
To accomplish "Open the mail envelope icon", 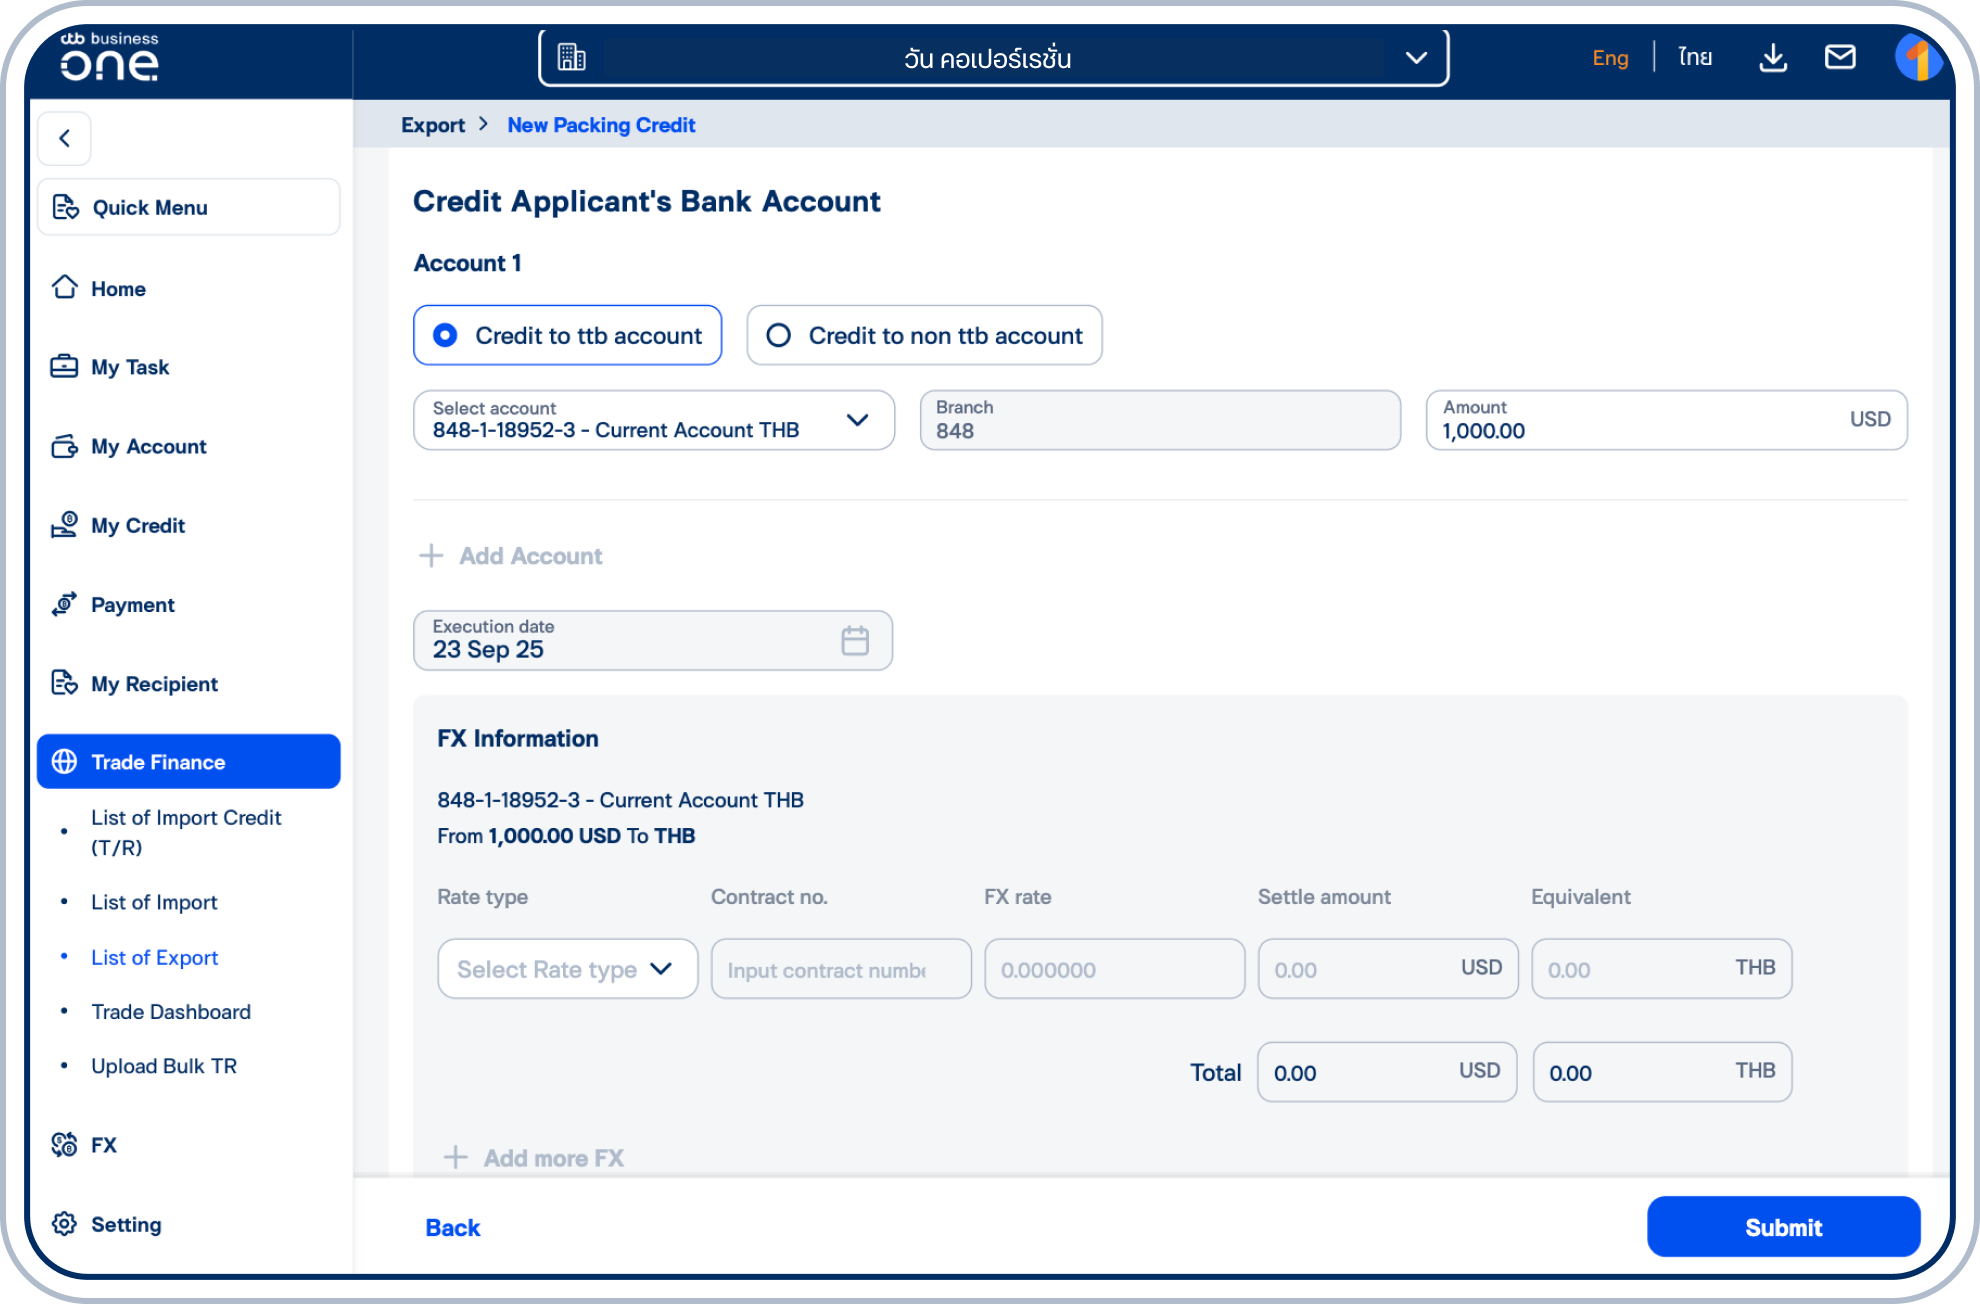I will tap(1841, 57).
